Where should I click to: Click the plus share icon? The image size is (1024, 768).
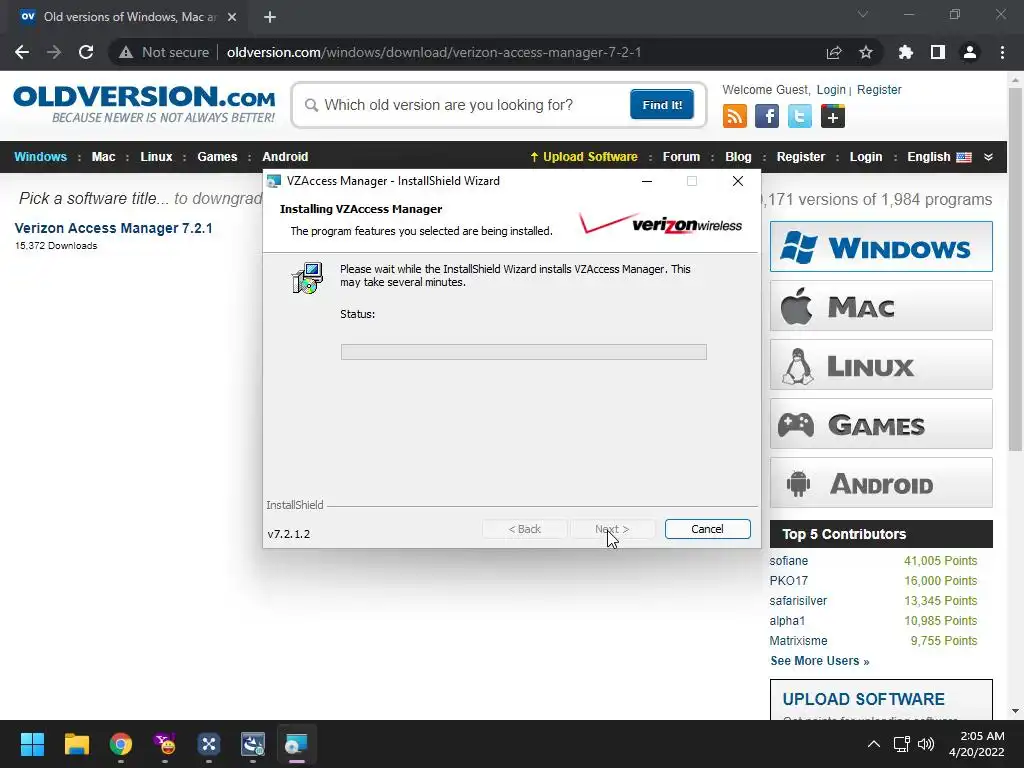tap(833, 116)
